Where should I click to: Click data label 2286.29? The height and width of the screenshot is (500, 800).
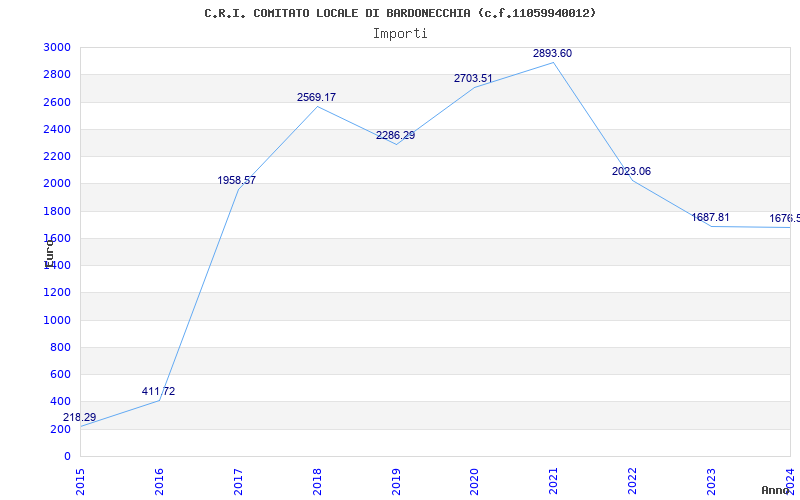pyautogui.click(x=395, y=136)
